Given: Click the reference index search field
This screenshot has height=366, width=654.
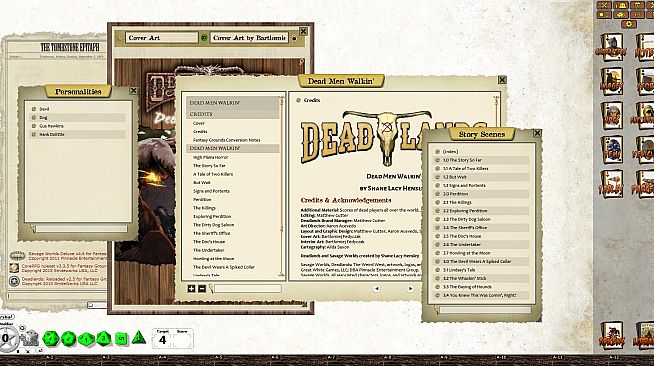Looking at the screenshot, I should (248, 288).
